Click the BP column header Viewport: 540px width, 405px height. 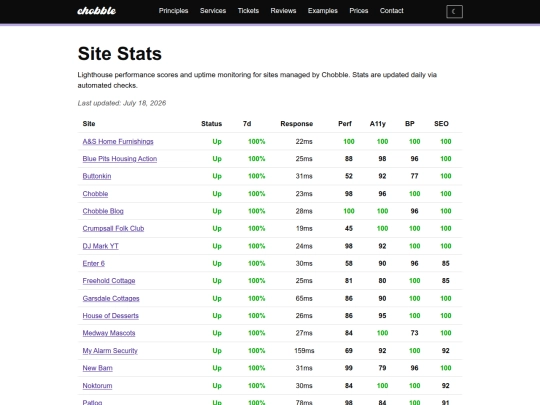point(409,124)
